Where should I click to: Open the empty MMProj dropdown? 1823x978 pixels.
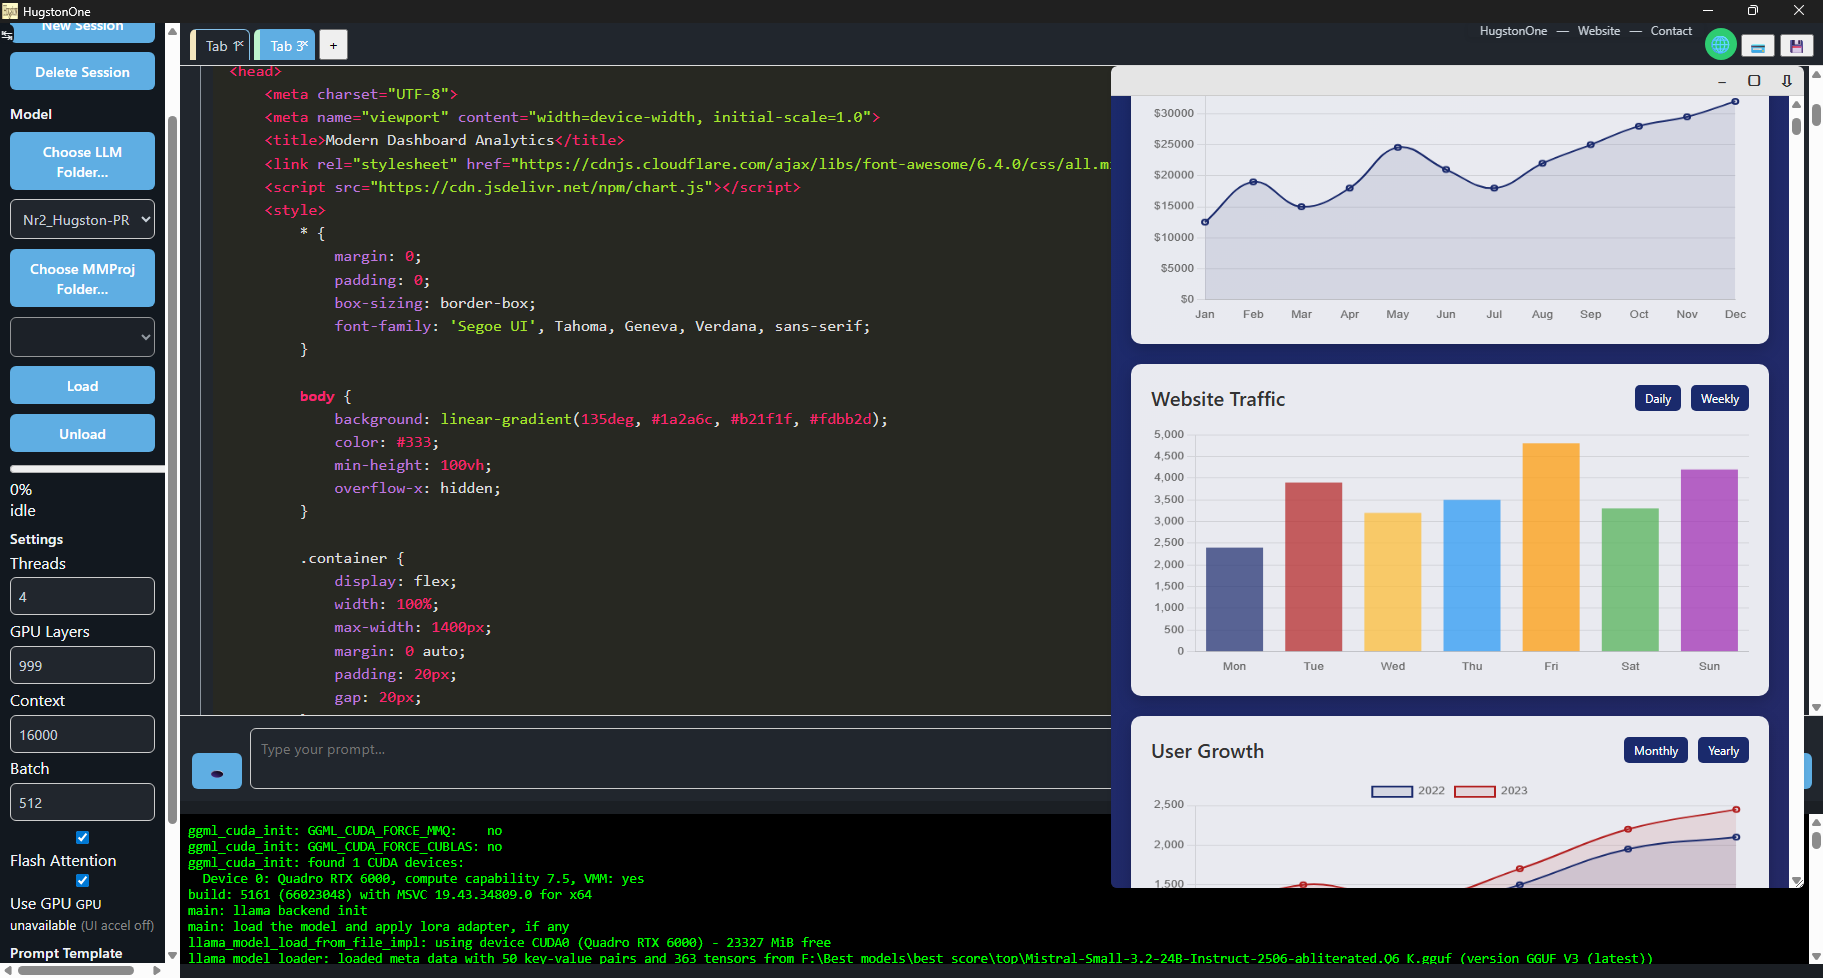[82, 337]
